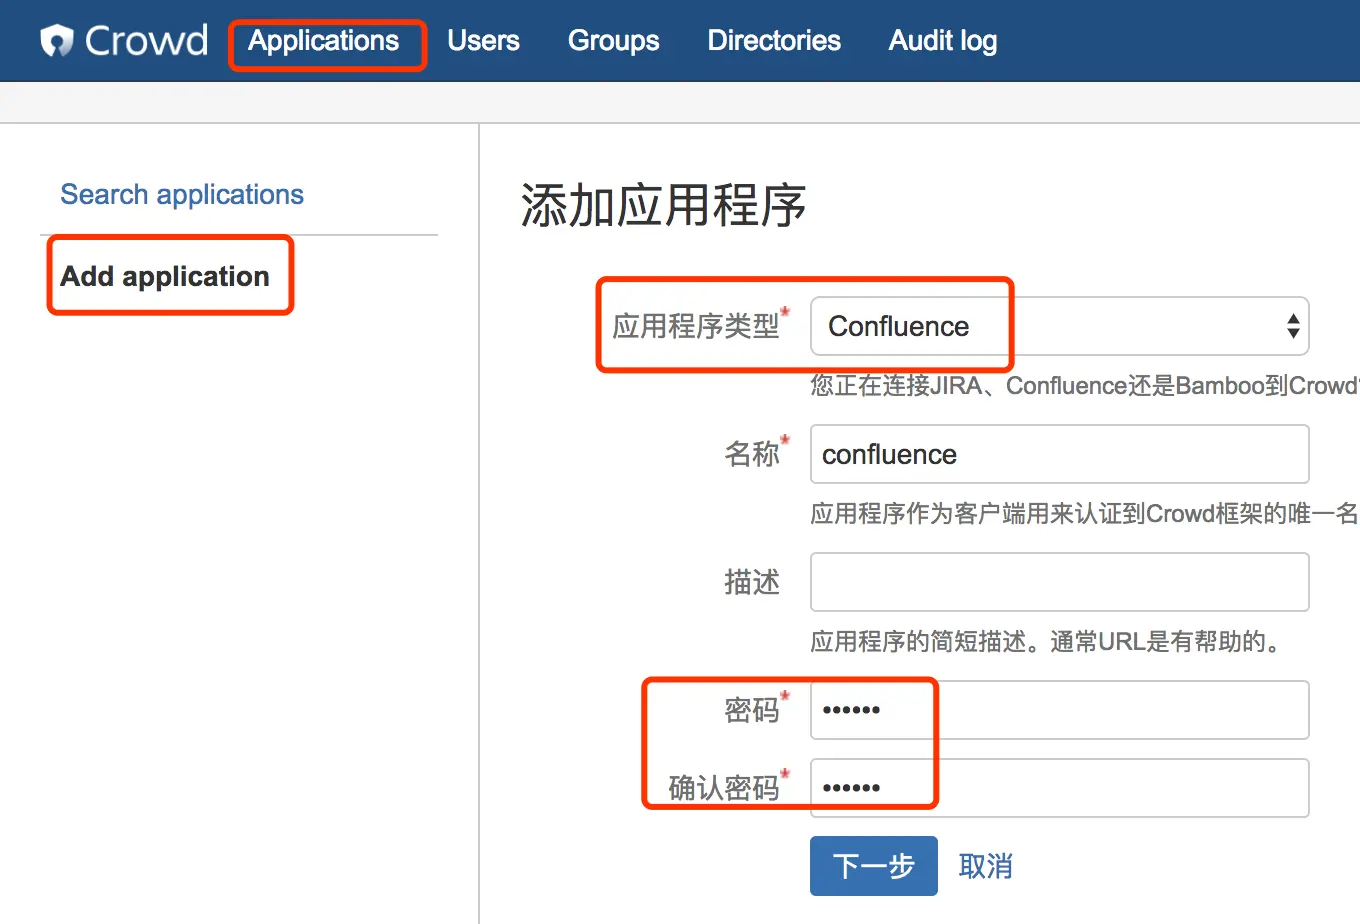Go to the Users tab
Viewport: 1360px width, 924px height.
tap(483, 41)
